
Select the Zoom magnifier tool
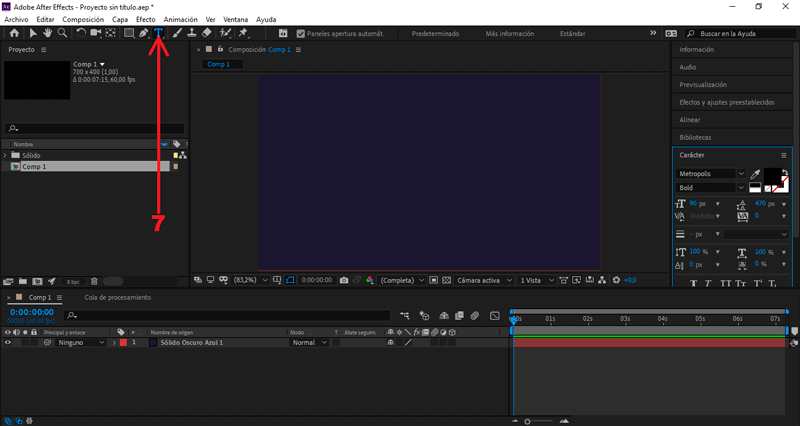click(x=62, y=33)
